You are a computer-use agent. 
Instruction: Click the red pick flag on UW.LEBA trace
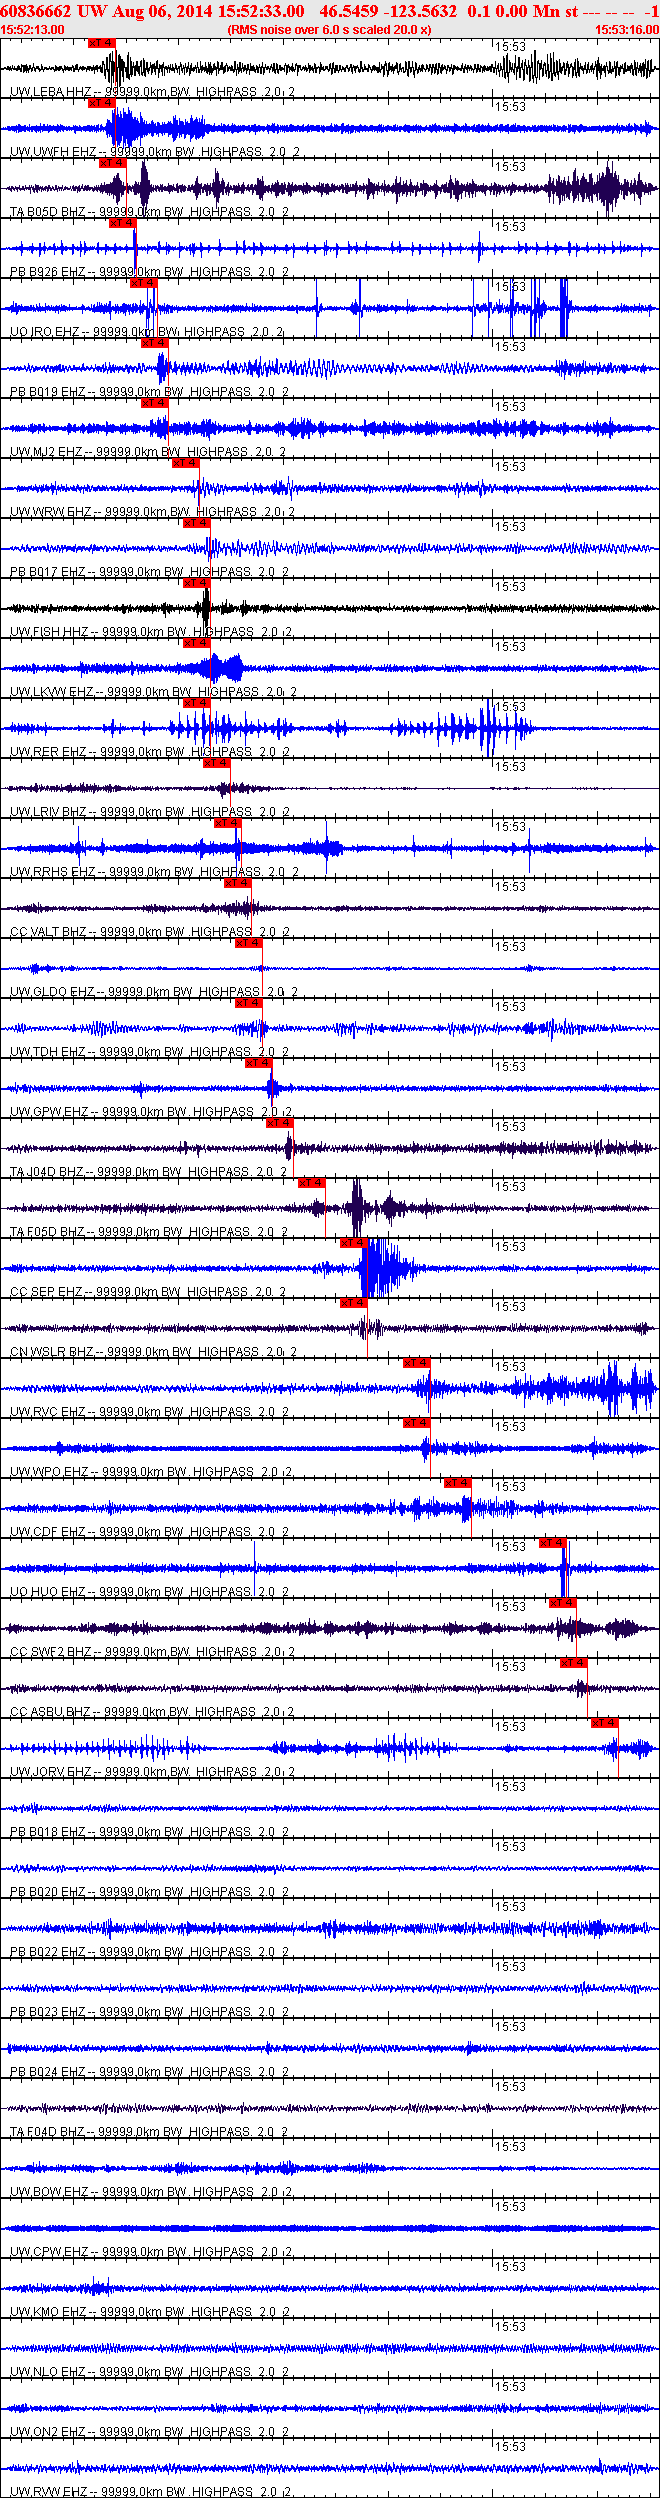click(102, 43)
